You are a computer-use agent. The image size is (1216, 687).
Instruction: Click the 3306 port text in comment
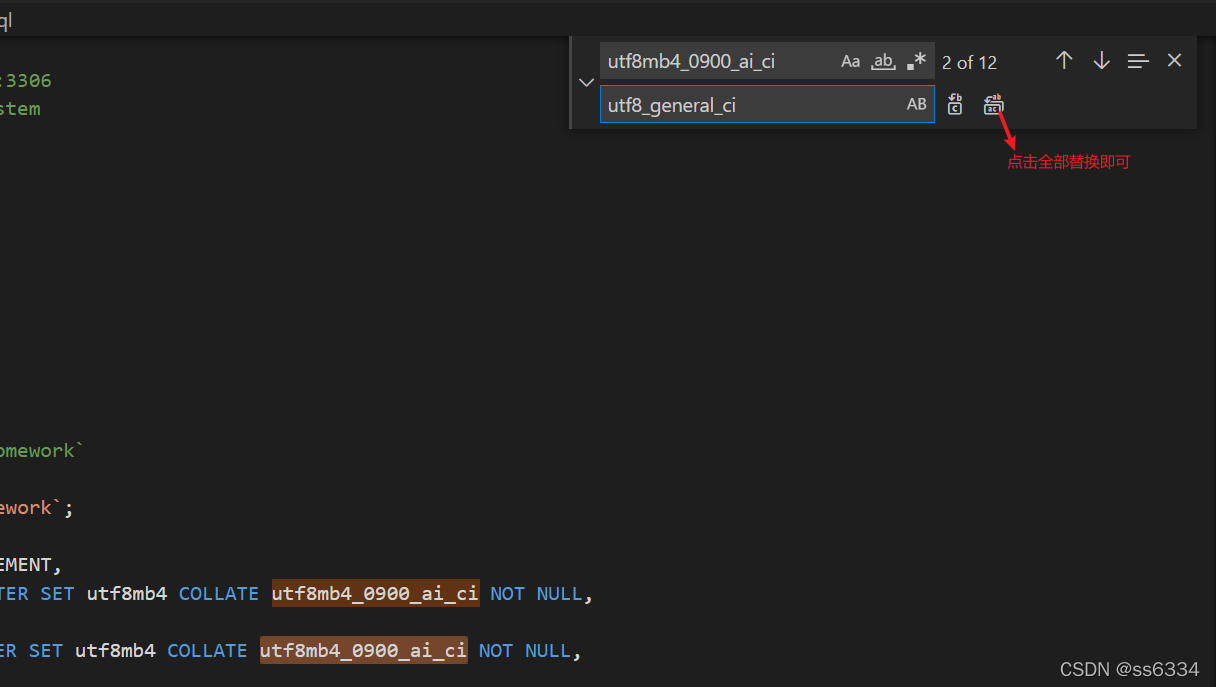click(x=28, y=81)
